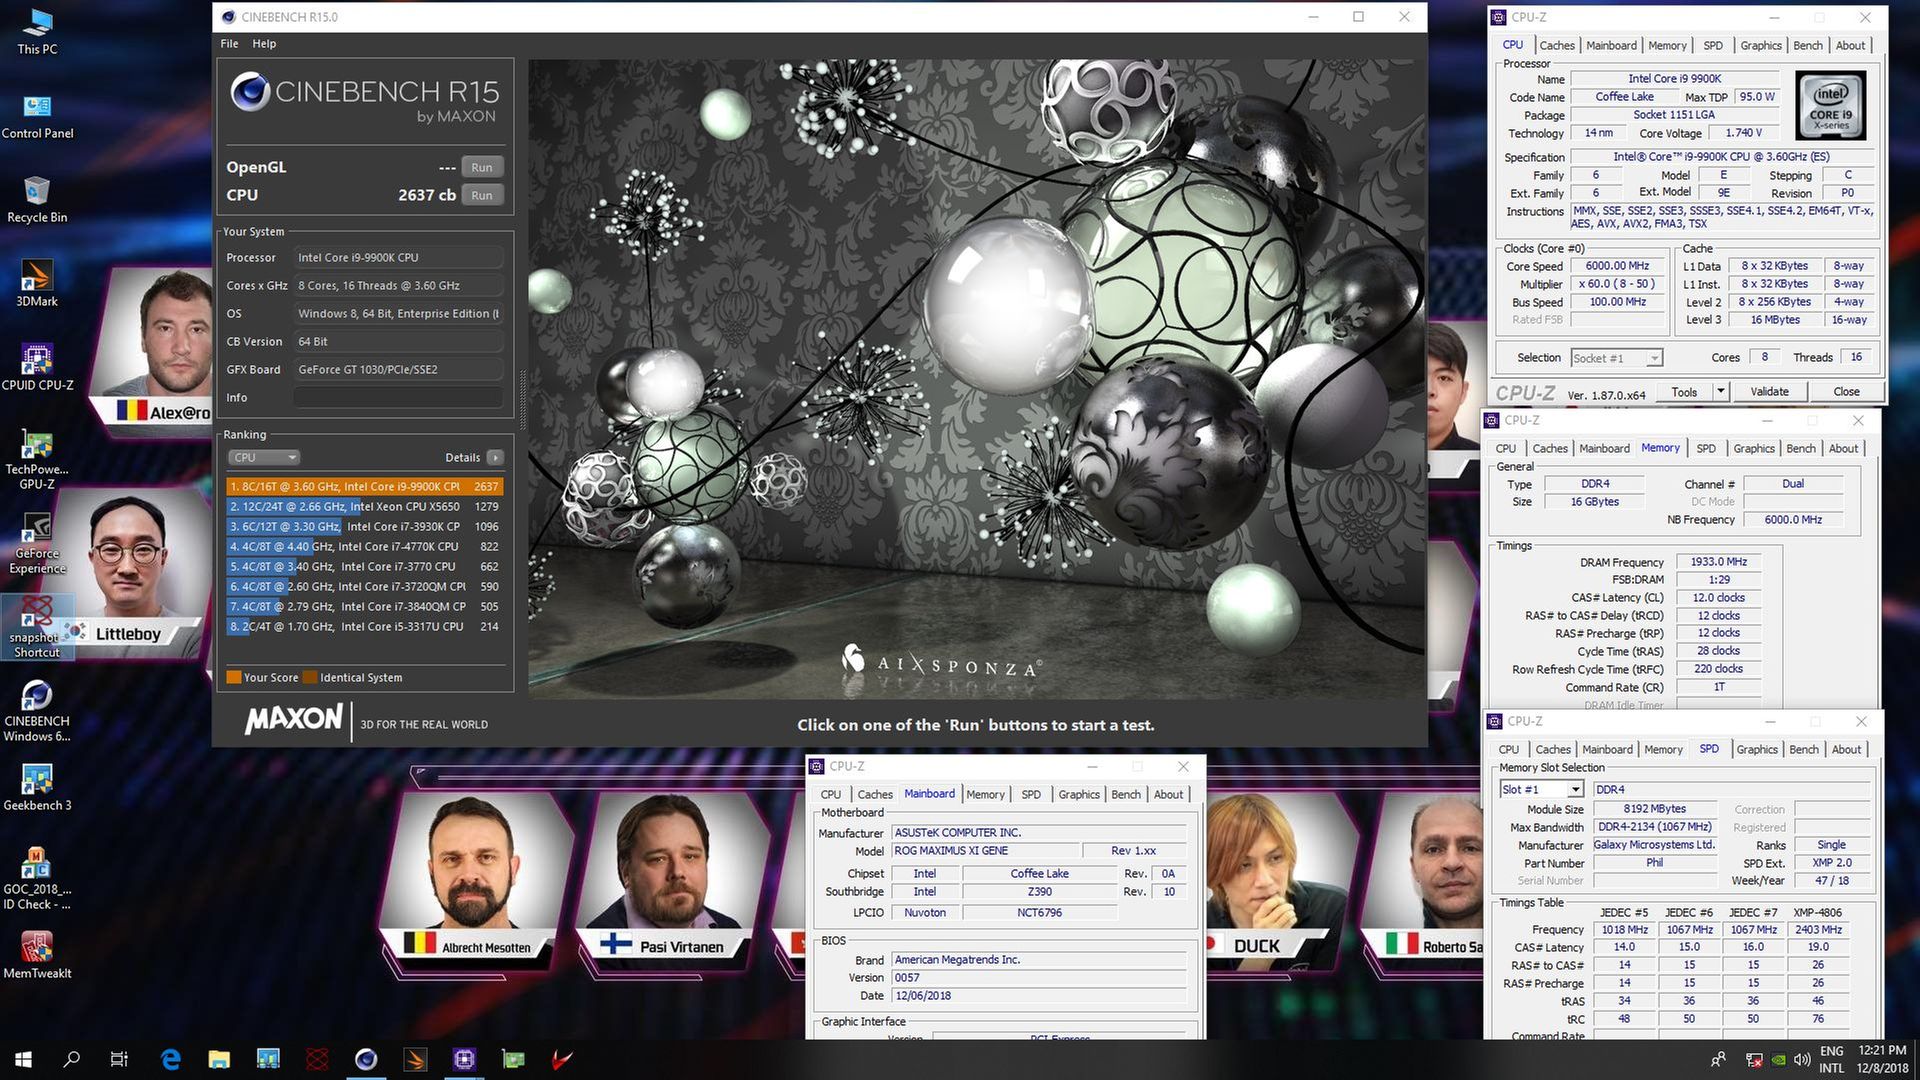Screen dimensions: 1920x1080
Task: Select ranking entry Core i7-4770K 822
Action: [365, 546]
